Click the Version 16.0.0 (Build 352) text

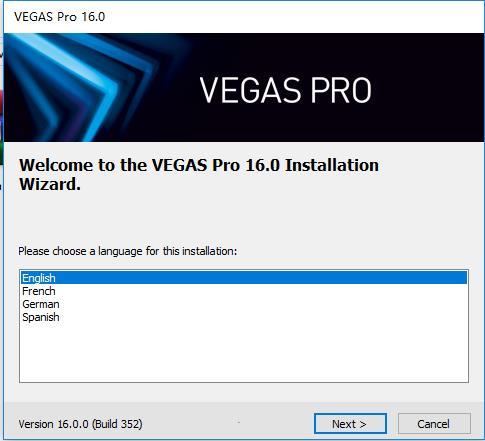pos(80,424)
